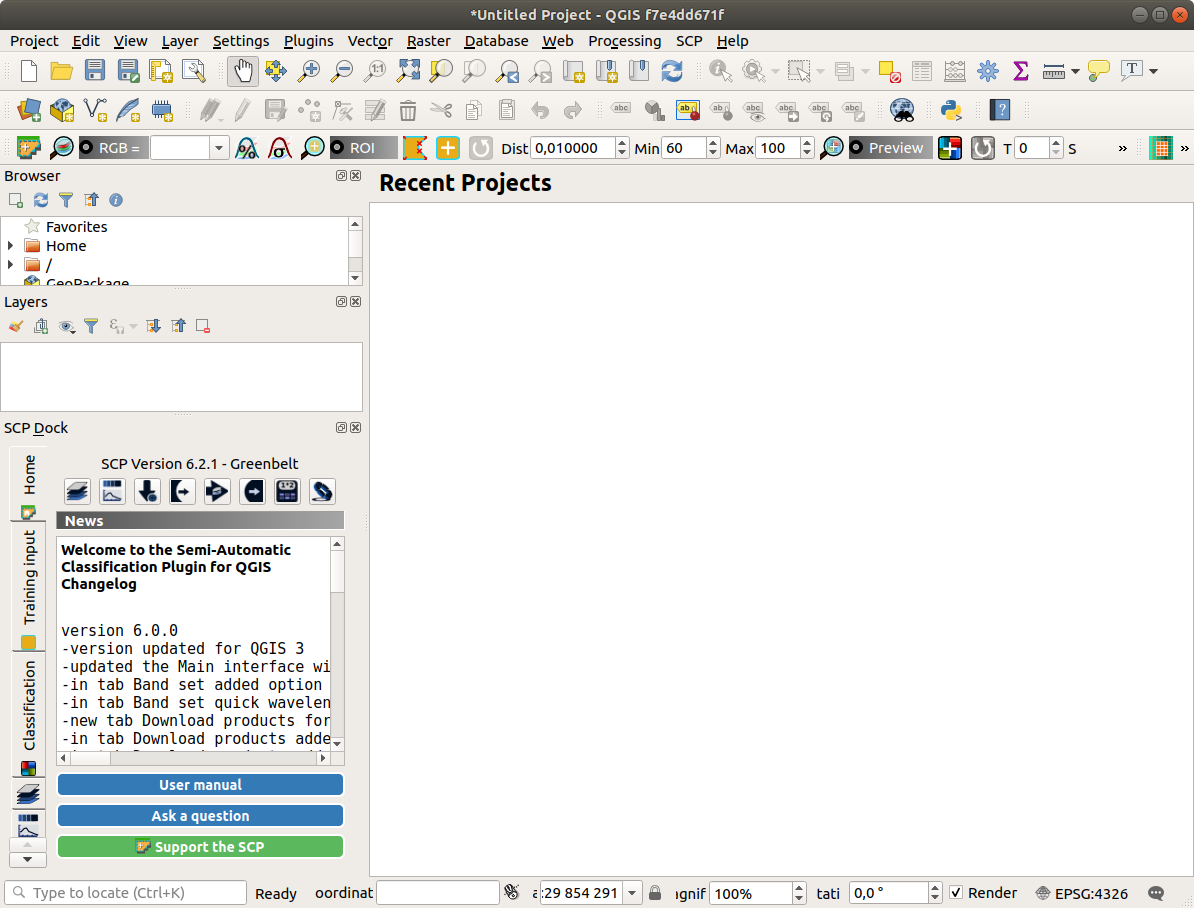1194x908 pixels.
Task: Expand the Home folder in Browser
Action: coord(10,246)
